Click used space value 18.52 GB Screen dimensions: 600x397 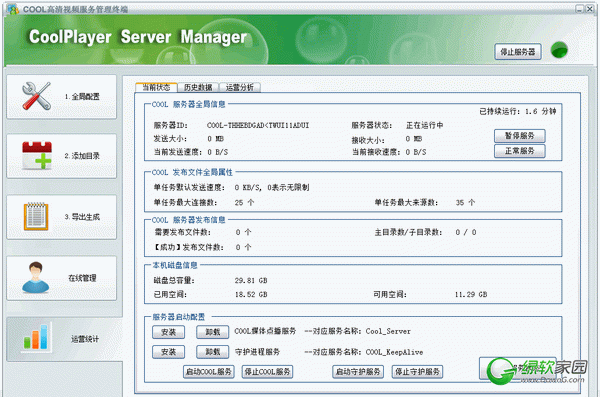tap(251, 294)
